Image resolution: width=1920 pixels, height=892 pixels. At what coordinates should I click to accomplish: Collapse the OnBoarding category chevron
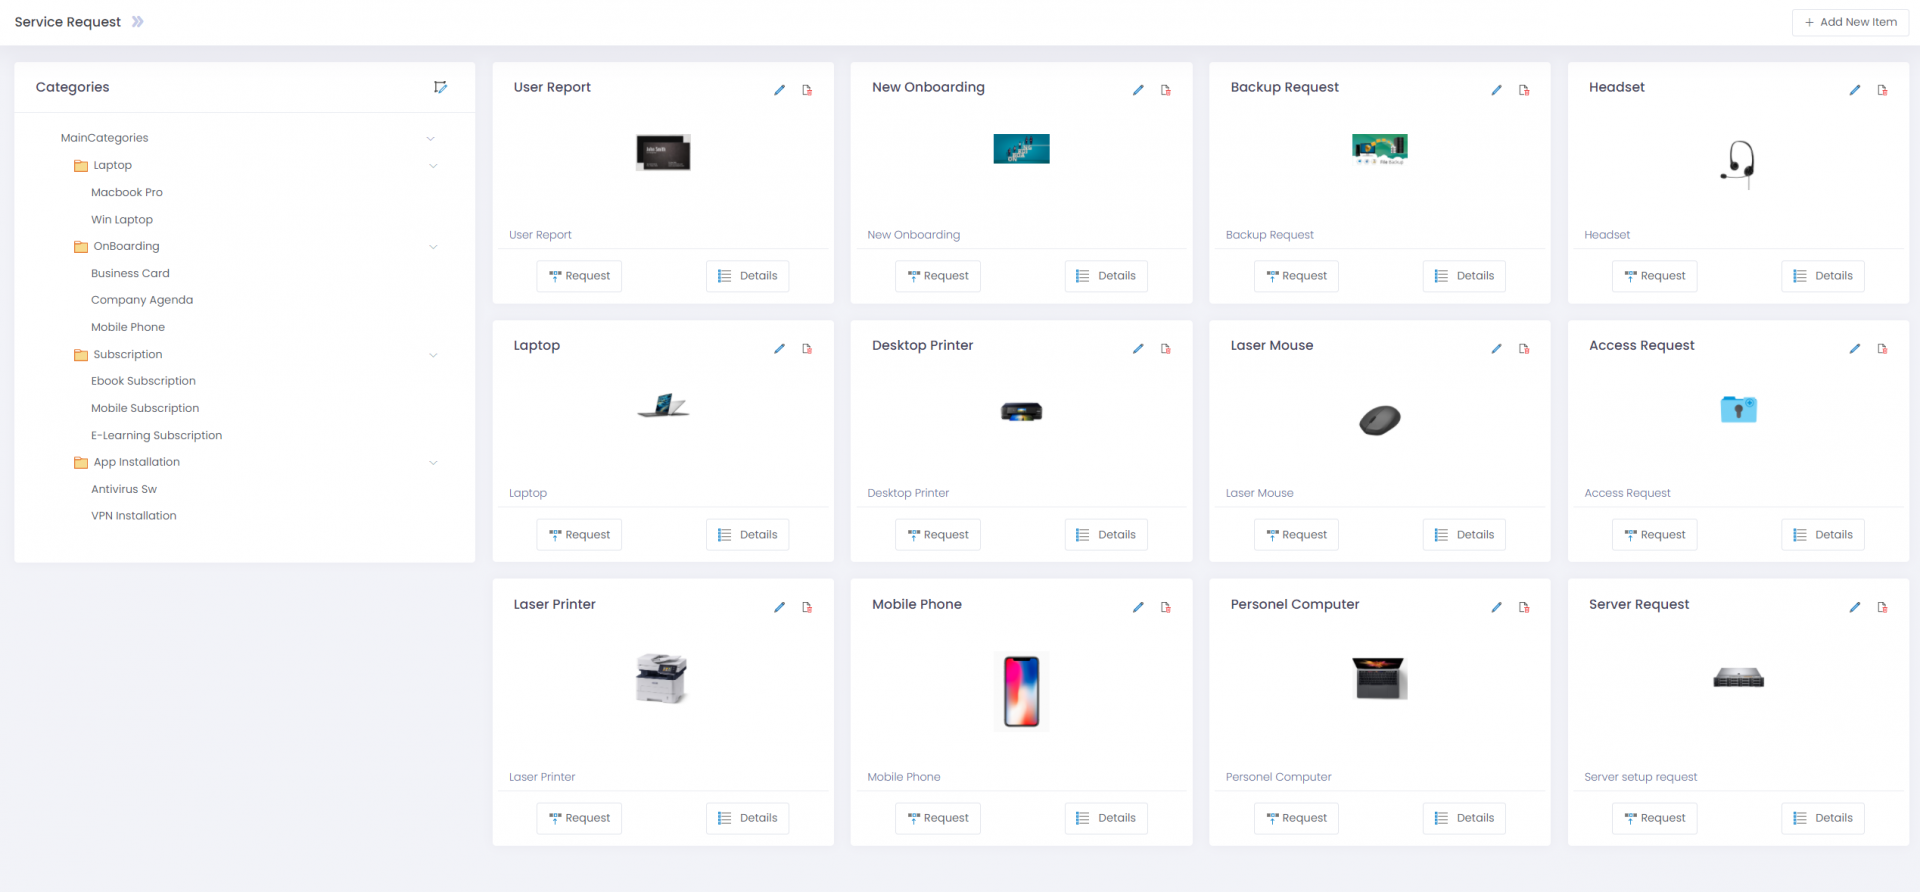(433, 247)
